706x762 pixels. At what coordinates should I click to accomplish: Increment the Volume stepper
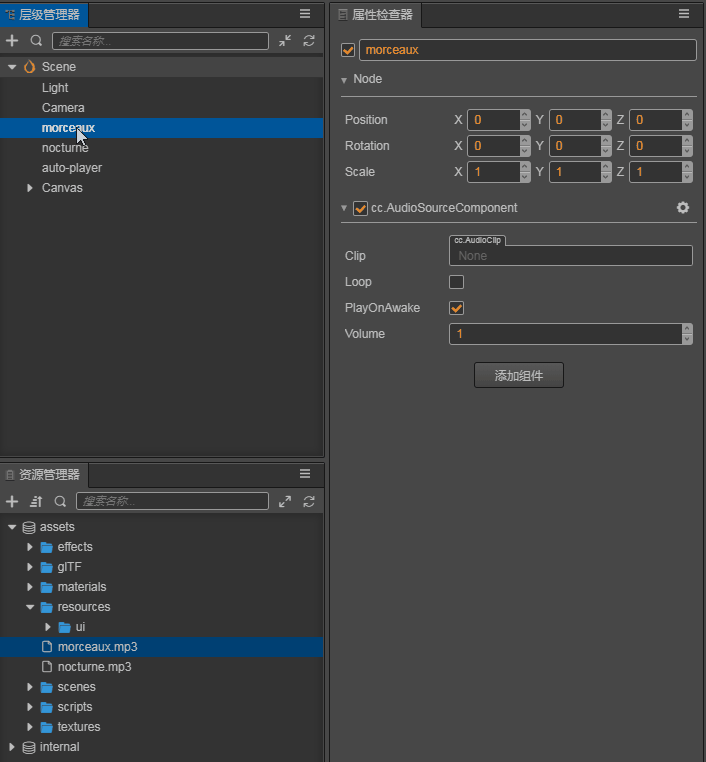687,329
